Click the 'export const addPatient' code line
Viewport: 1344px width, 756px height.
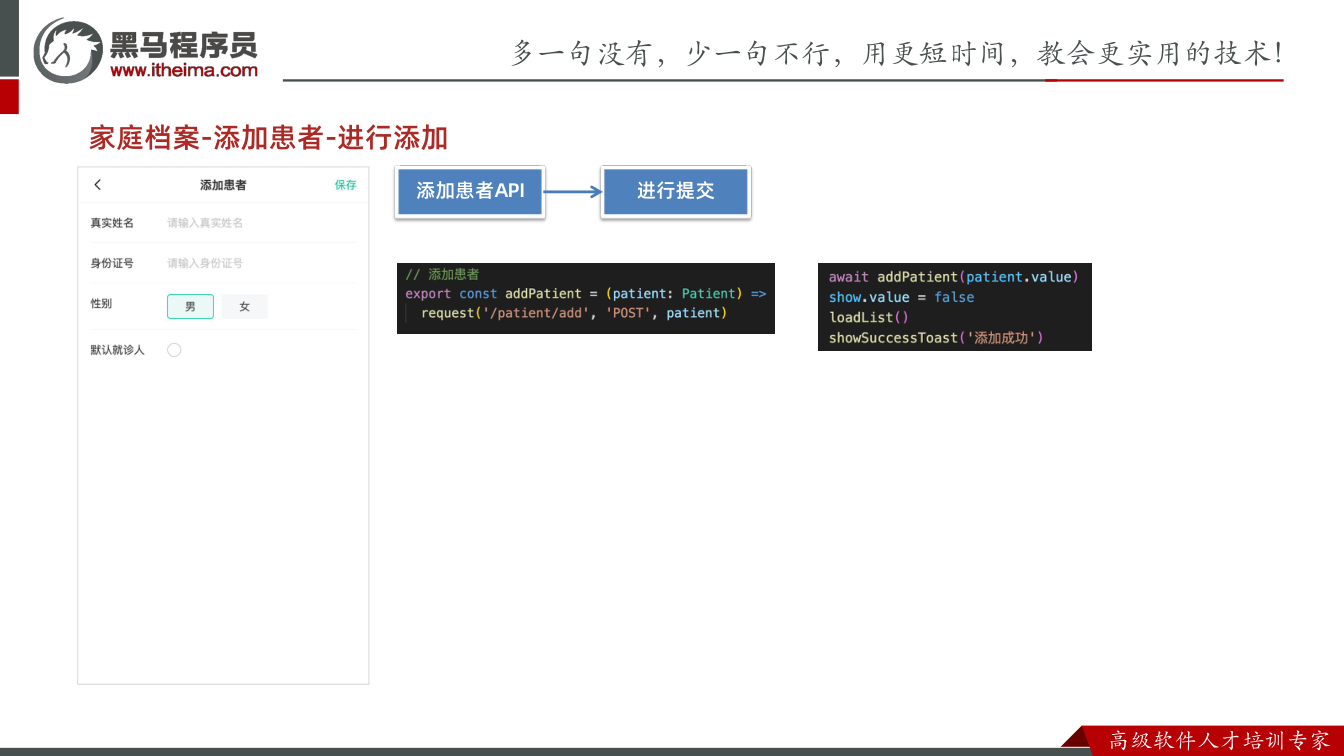tap(585, 294)
